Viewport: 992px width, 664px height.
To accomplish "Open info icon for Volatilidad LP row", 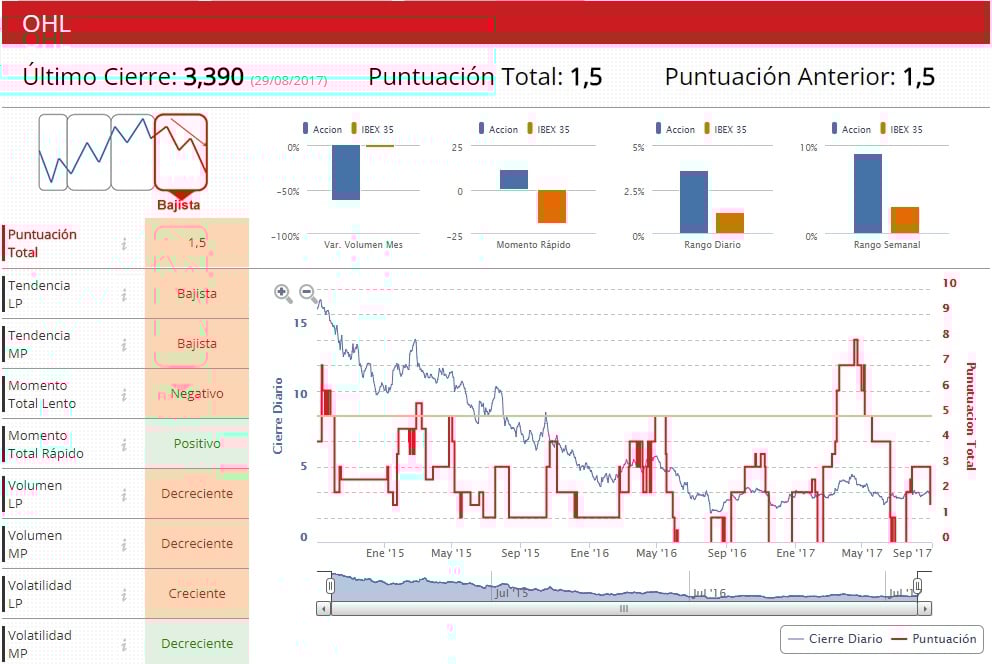I will coord(124,594).
